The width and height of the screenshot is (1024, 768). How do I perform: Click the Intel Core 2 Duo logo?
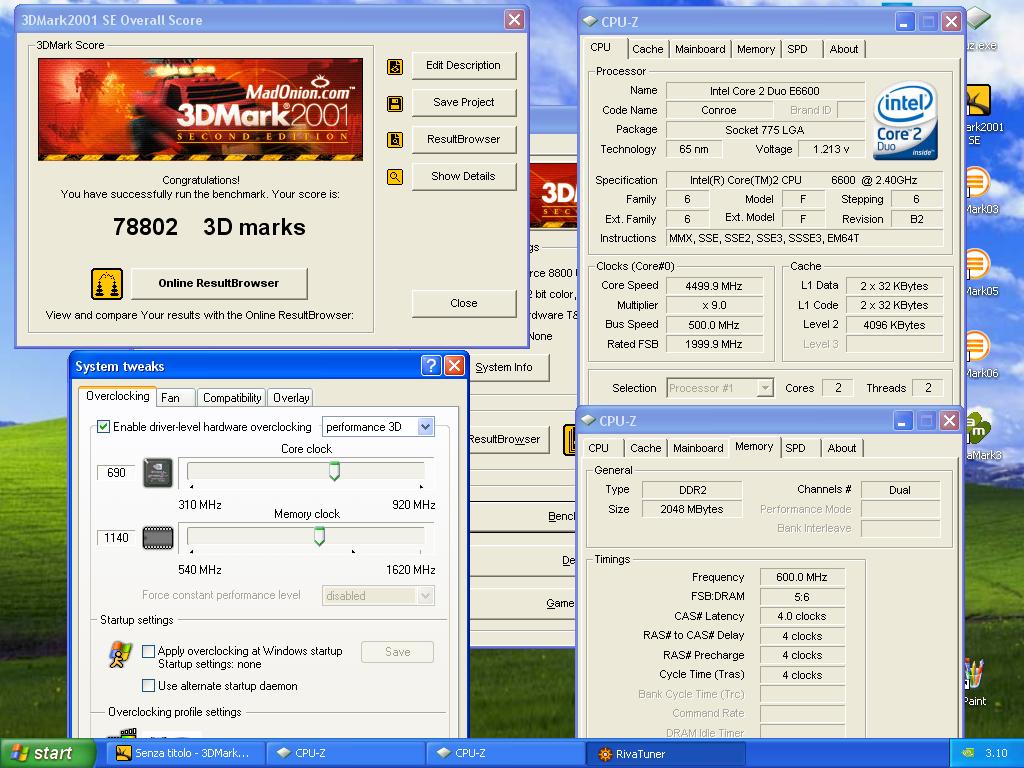pyautogui.click(x=905, y=121)
